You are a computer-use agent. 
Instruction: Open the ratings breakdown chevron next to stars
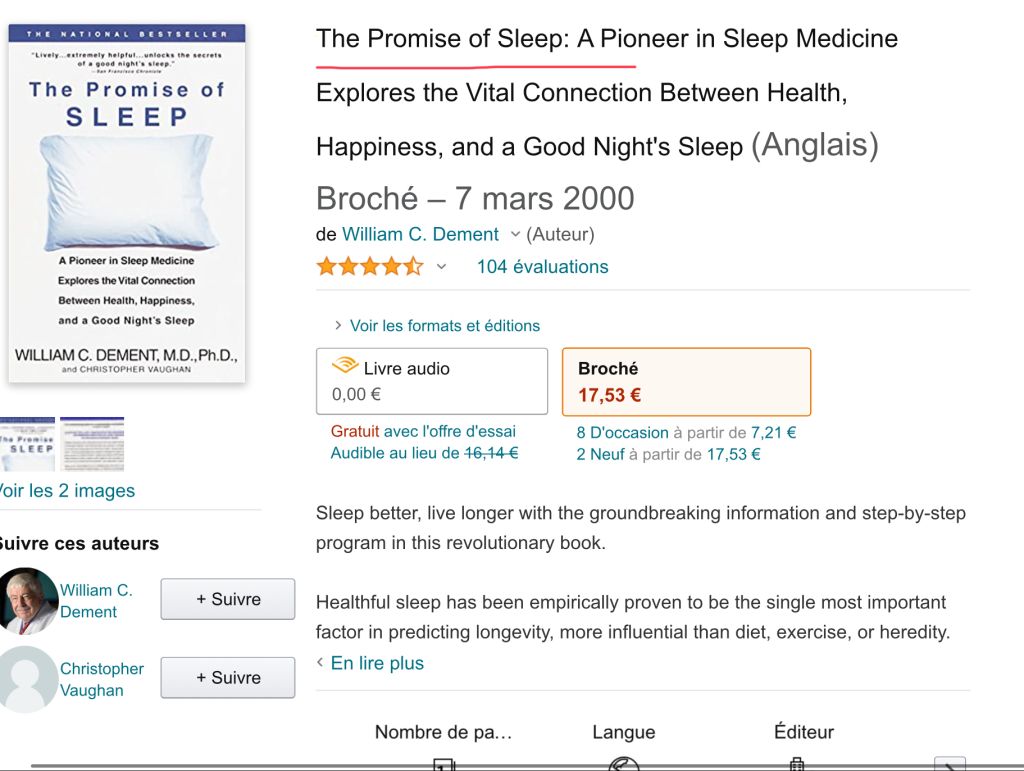point(441,267)
